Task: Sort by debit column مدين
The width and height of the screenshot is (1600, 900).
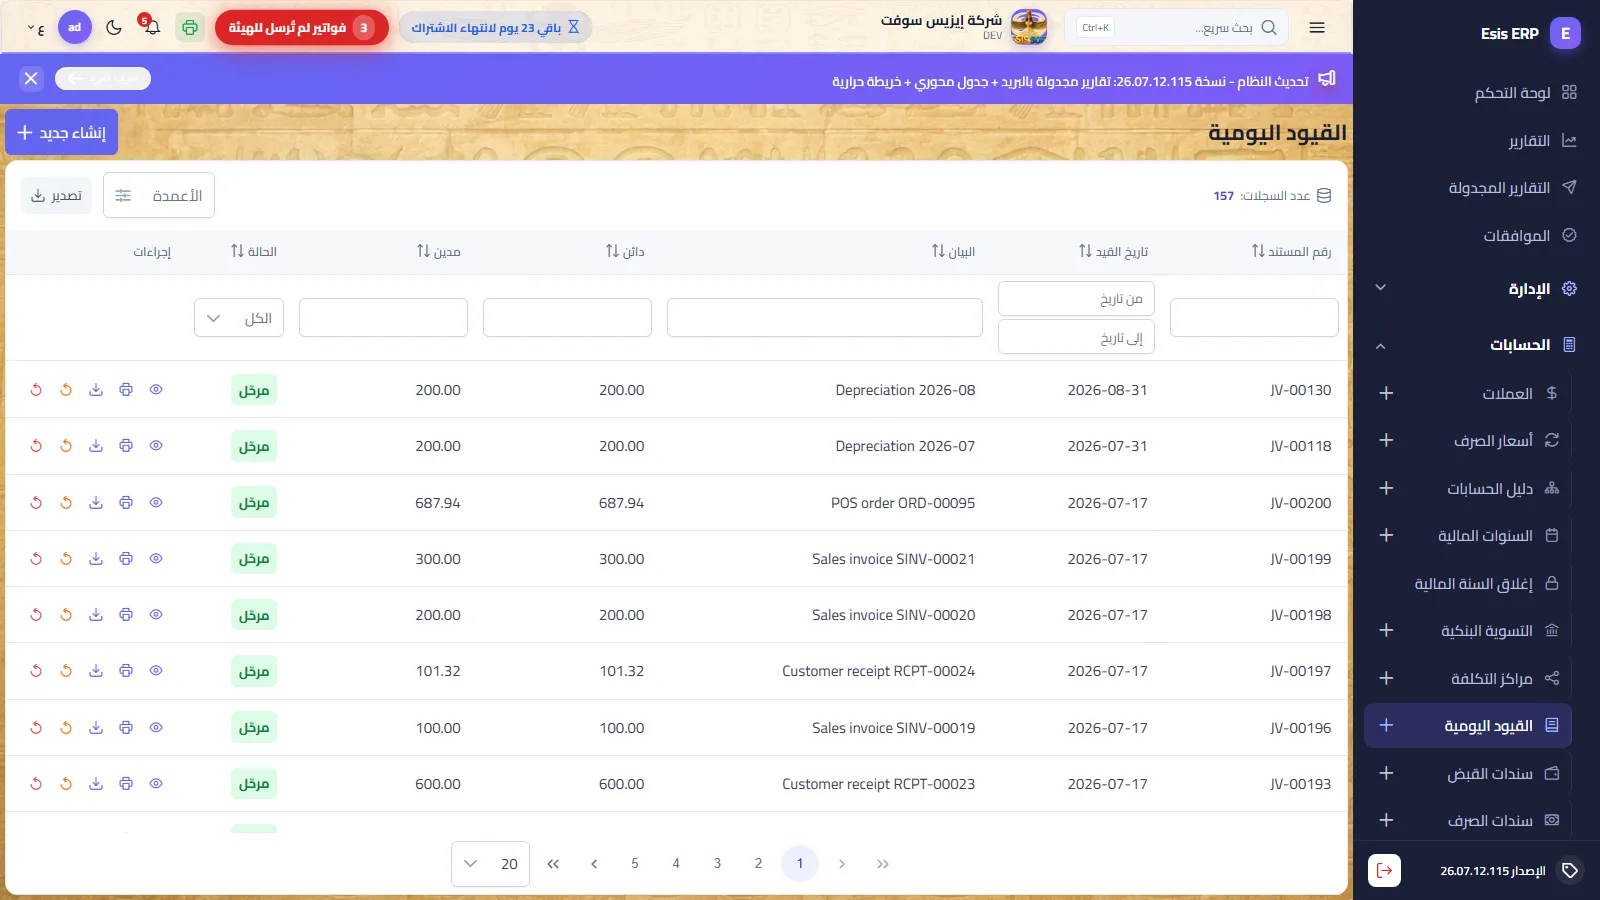Action: 438,251
